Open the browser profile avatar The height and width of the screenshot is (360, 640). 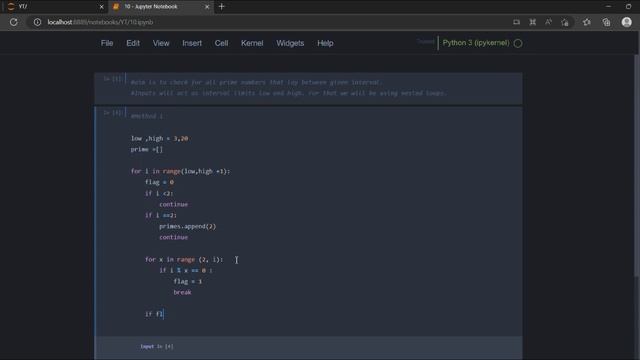pos(627,22)
